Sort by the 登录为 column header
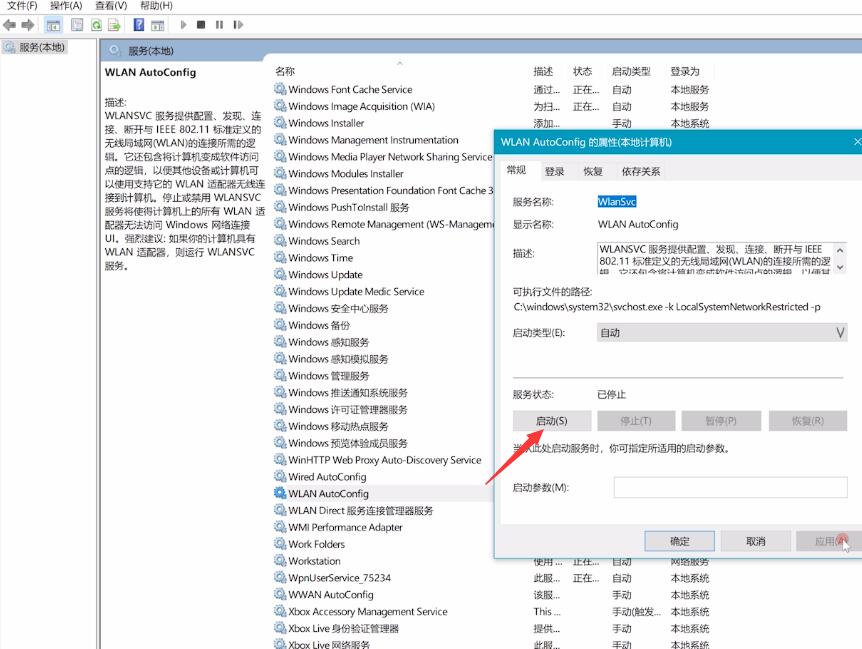The image size is (862, 649). (x=685, y=71)
